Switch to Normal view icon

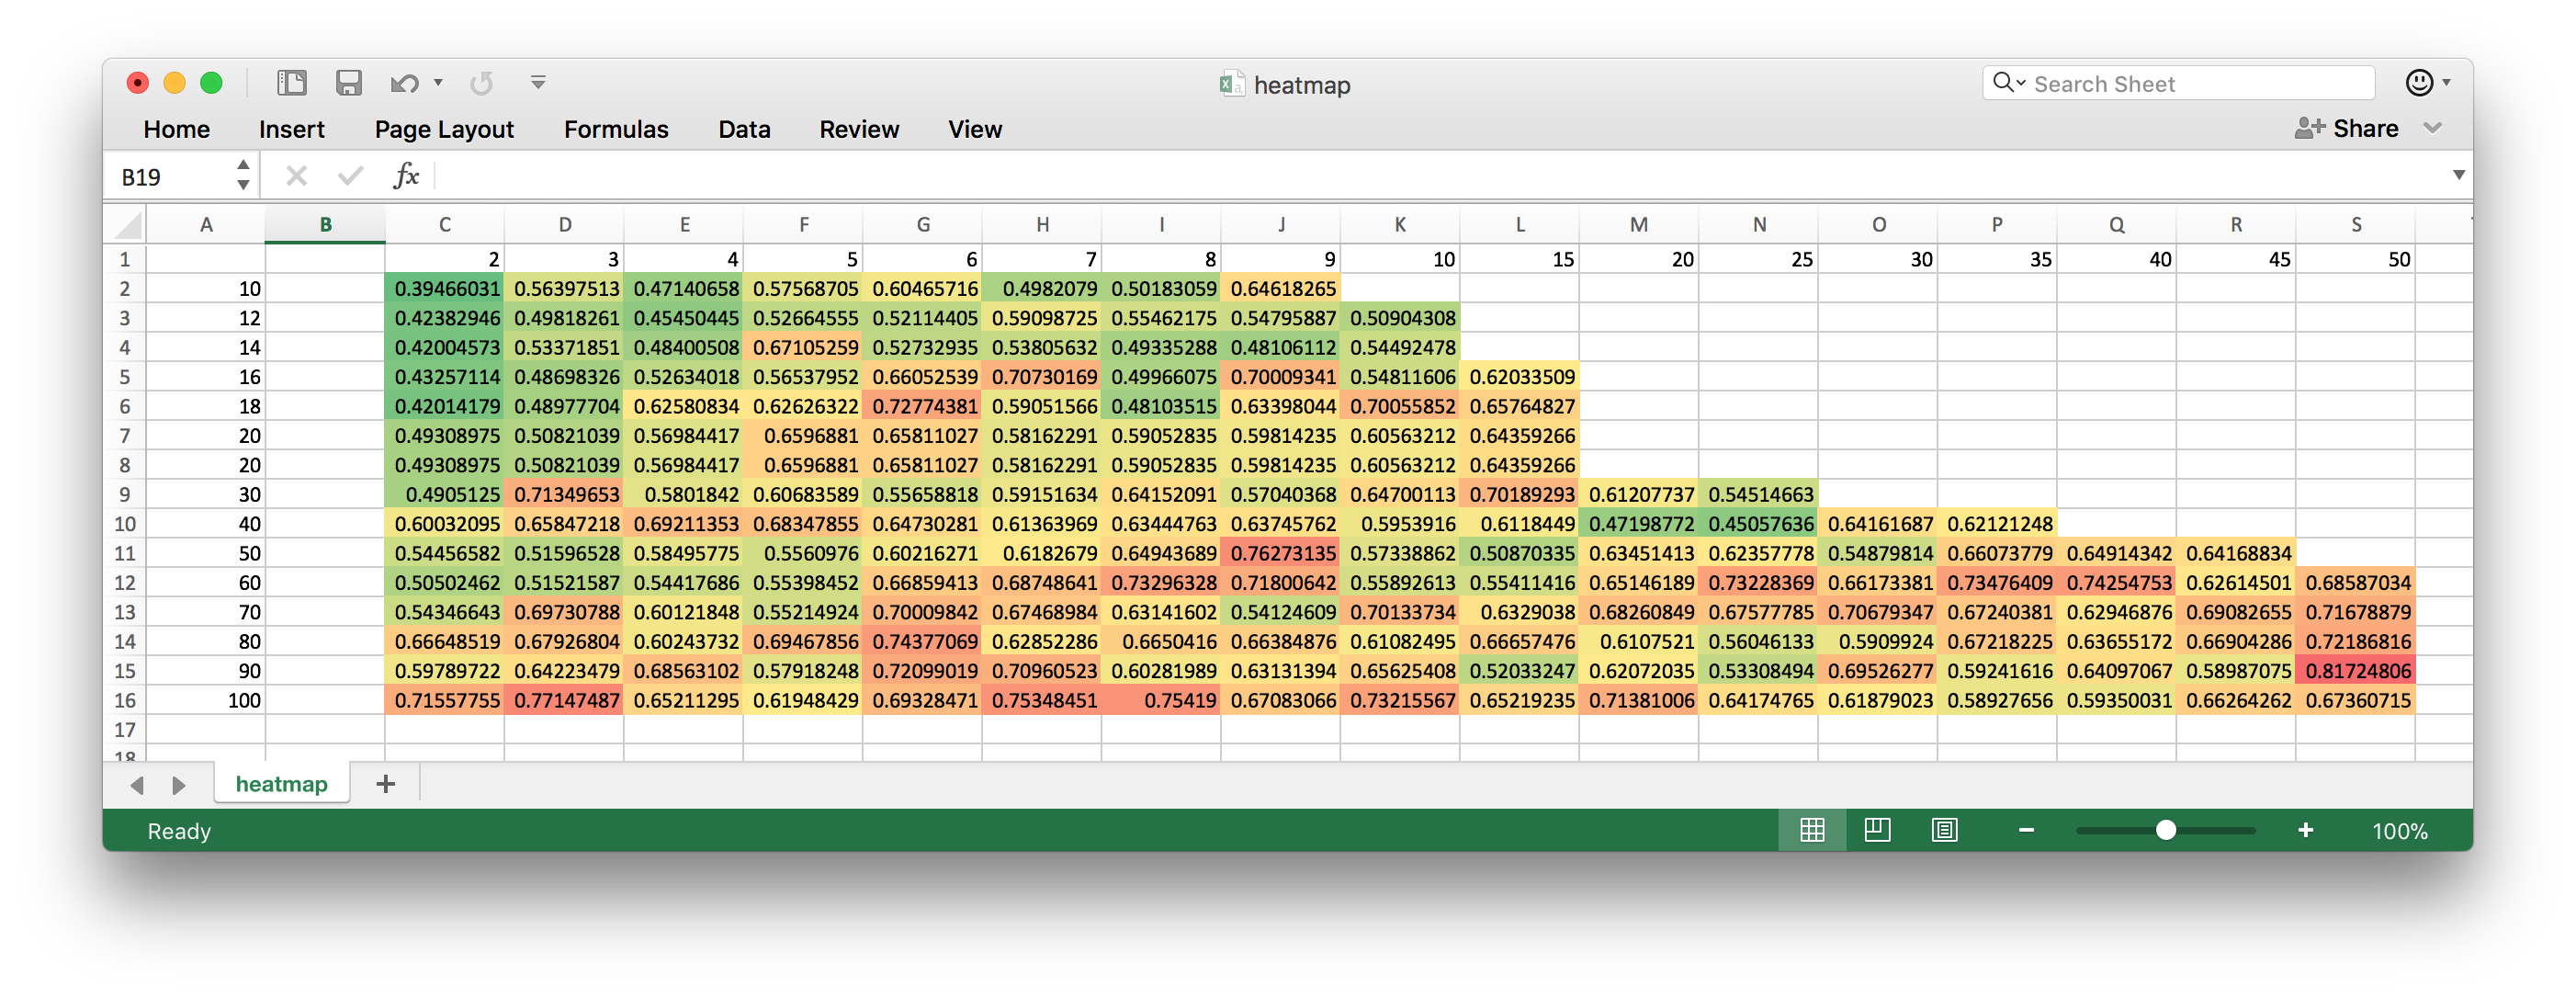(x=1812, y=831)
